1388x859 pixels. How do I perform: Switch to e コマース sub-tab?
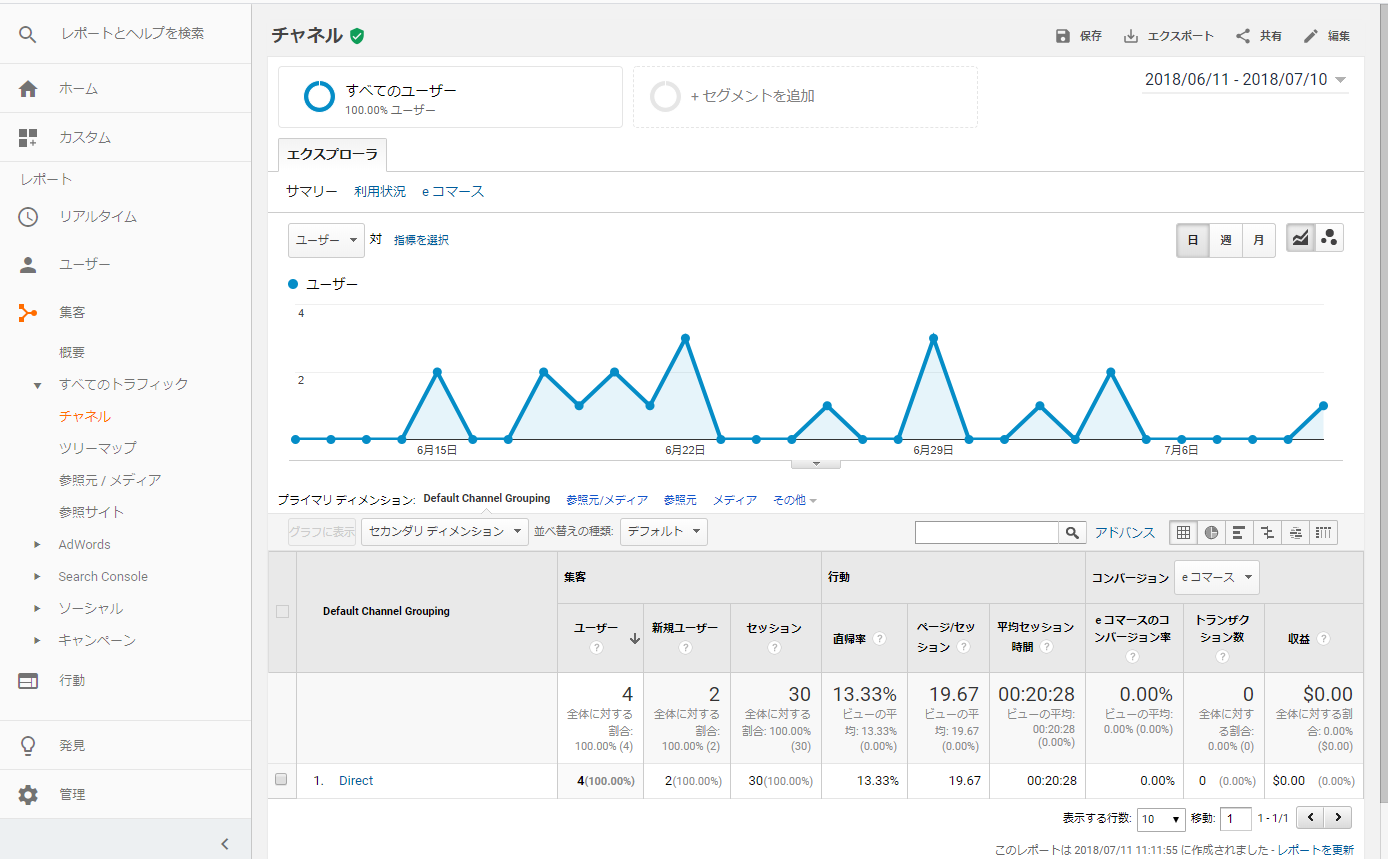(x=453, y=192)
